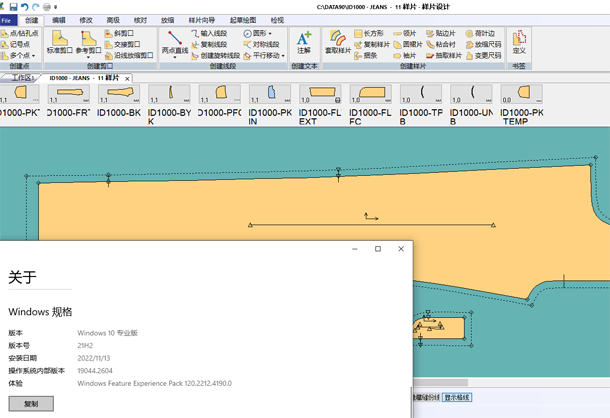
Task: Click the 复制 button in About window
Action: (x=31, y=404)
